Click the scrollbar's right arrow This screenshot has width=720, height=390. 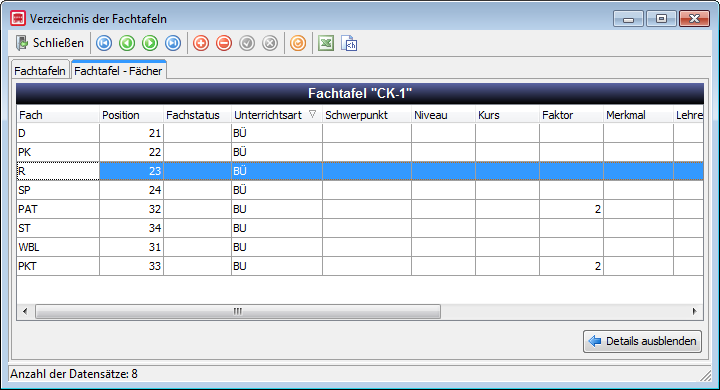(x=694, y=311)
